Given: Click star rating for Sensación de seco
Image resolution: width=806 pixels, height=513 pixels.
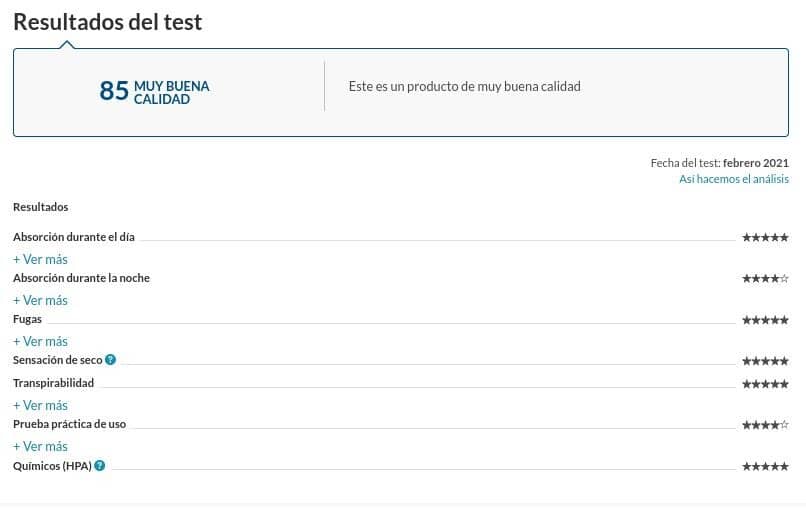Looking at the screenshot, I should click(765, 361).
